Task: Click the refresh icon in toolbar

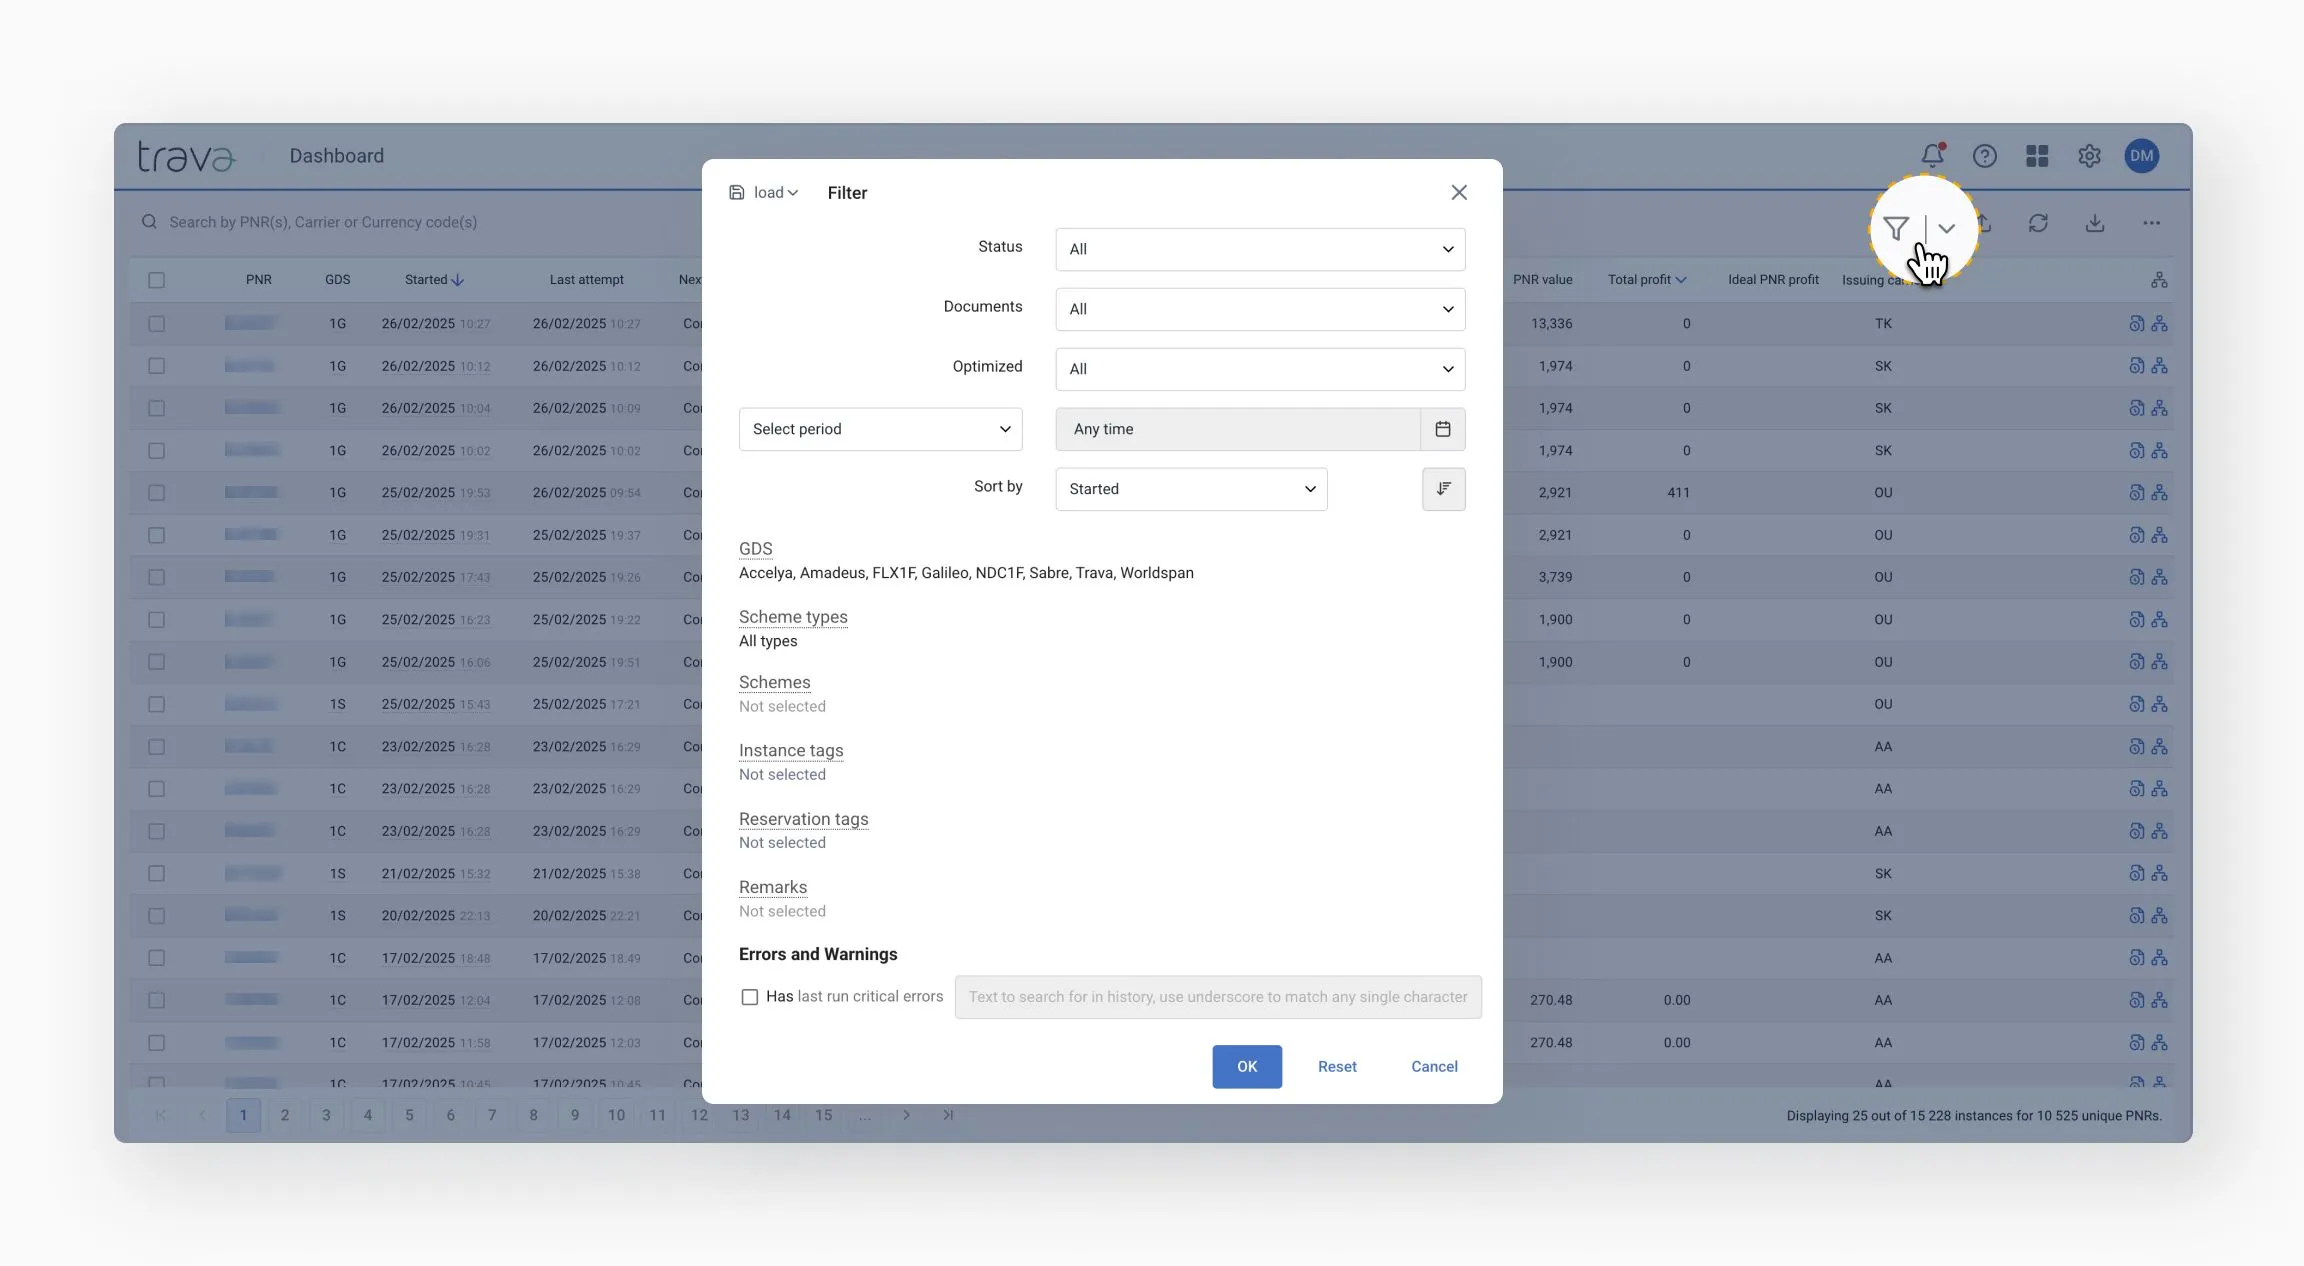Action: coord(2038,223)
